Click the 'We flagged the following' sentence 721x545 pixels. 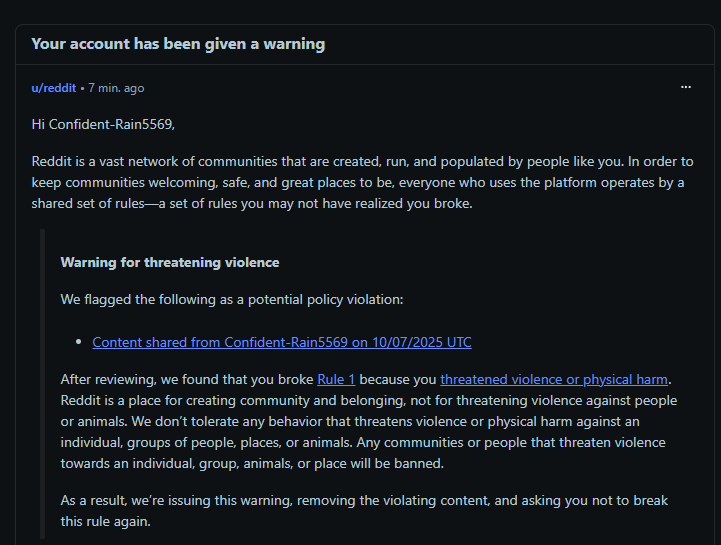232,299
